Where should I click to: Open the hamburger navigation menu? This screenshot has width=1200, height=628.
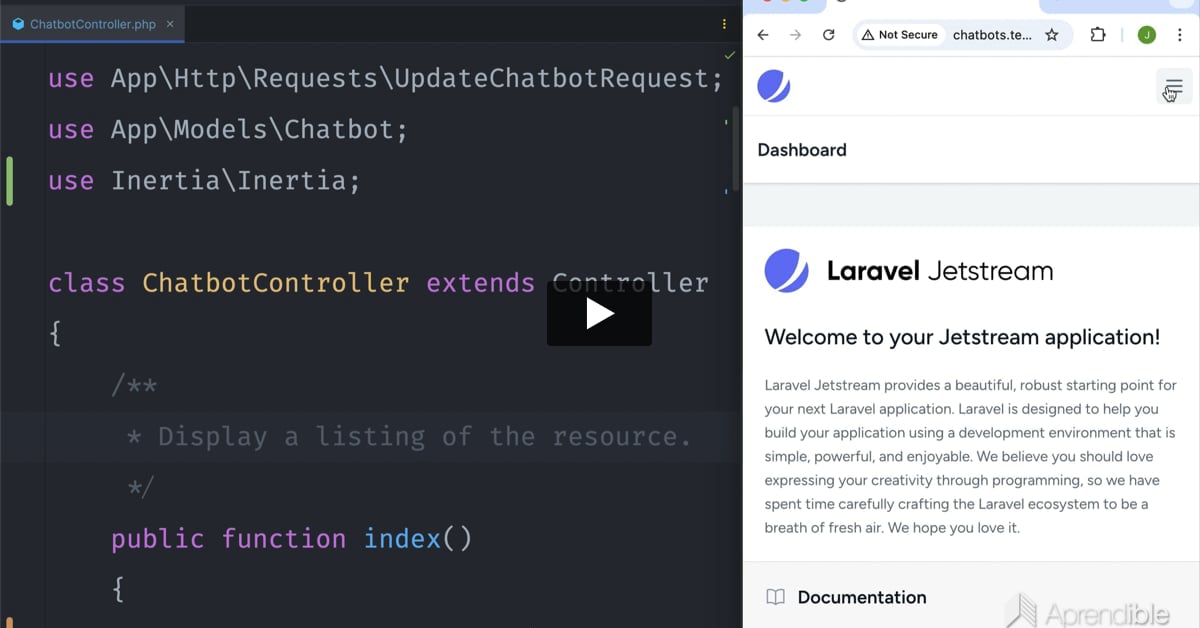[1173, 87]
